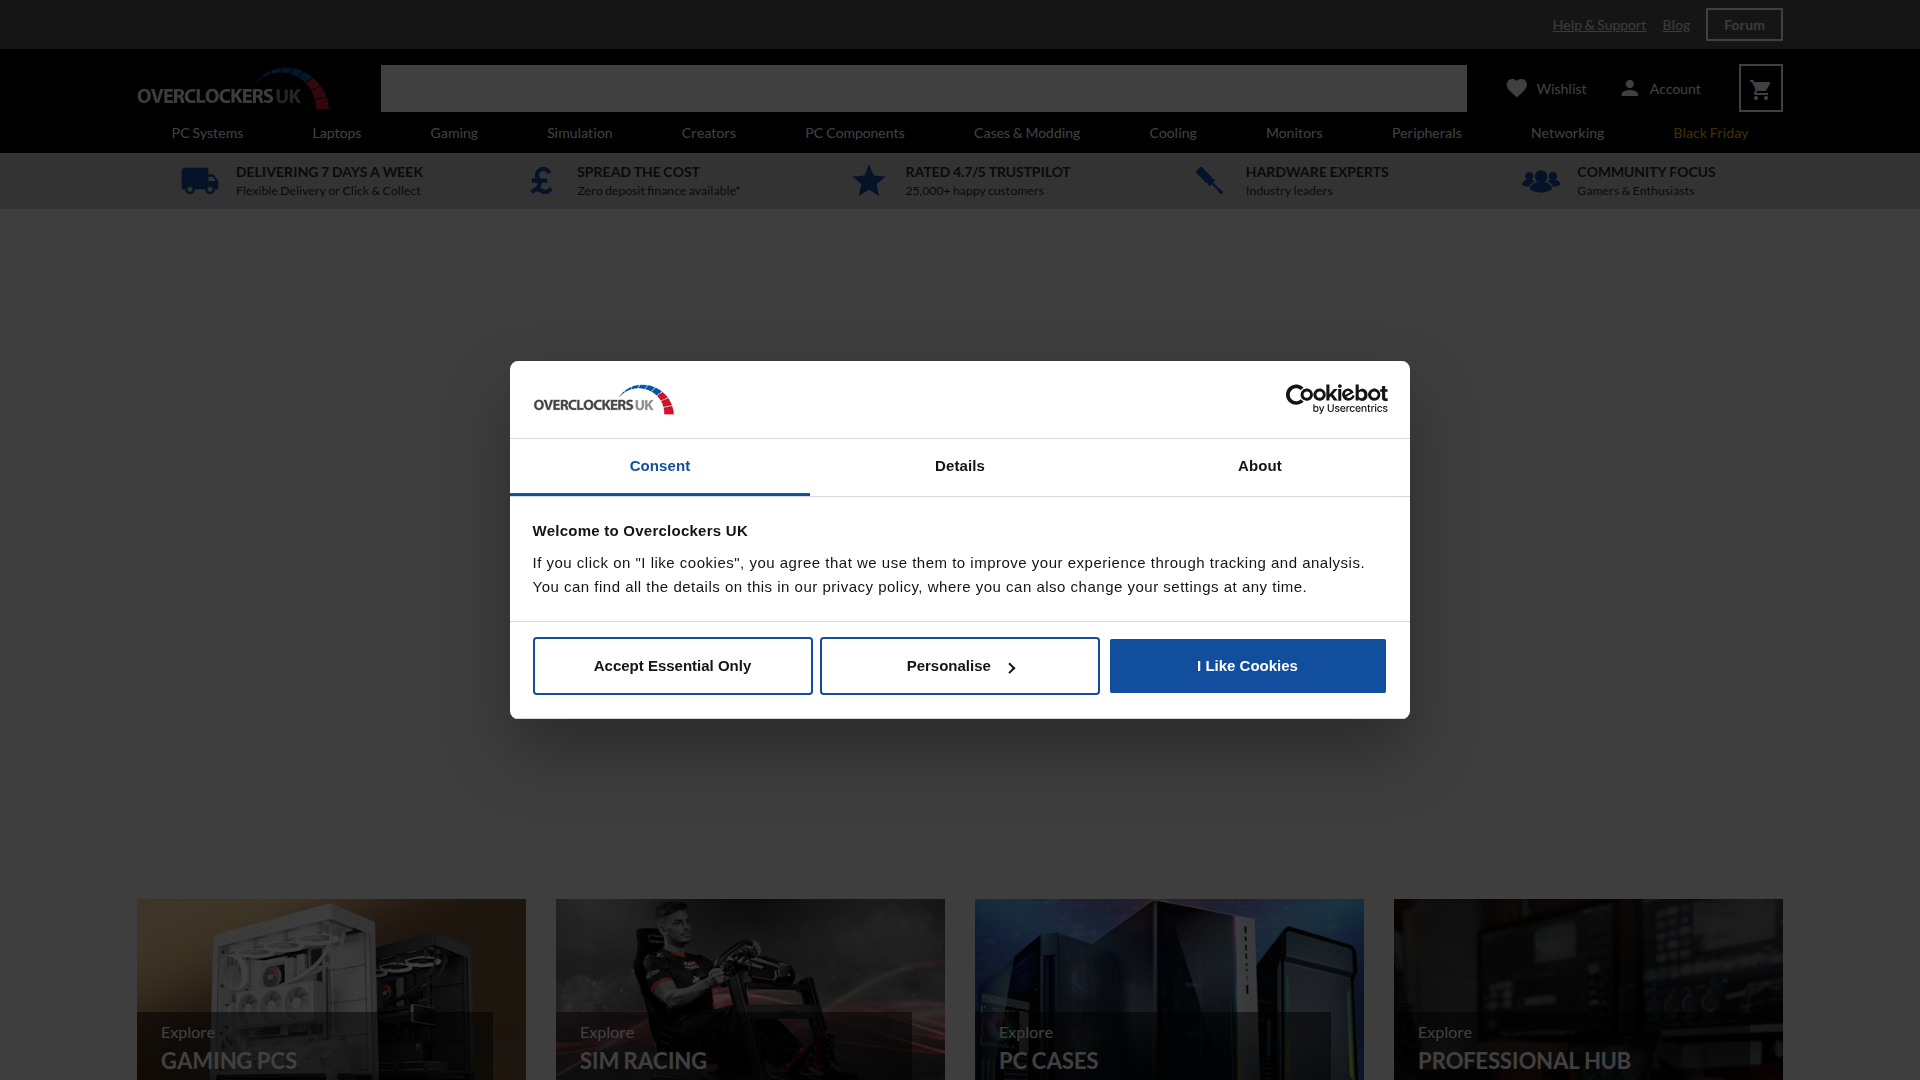Viewport: 1920px width, 1080px height.
Task: Open the Gaming PCs explore tile
Action: click(x=330, y=989)
